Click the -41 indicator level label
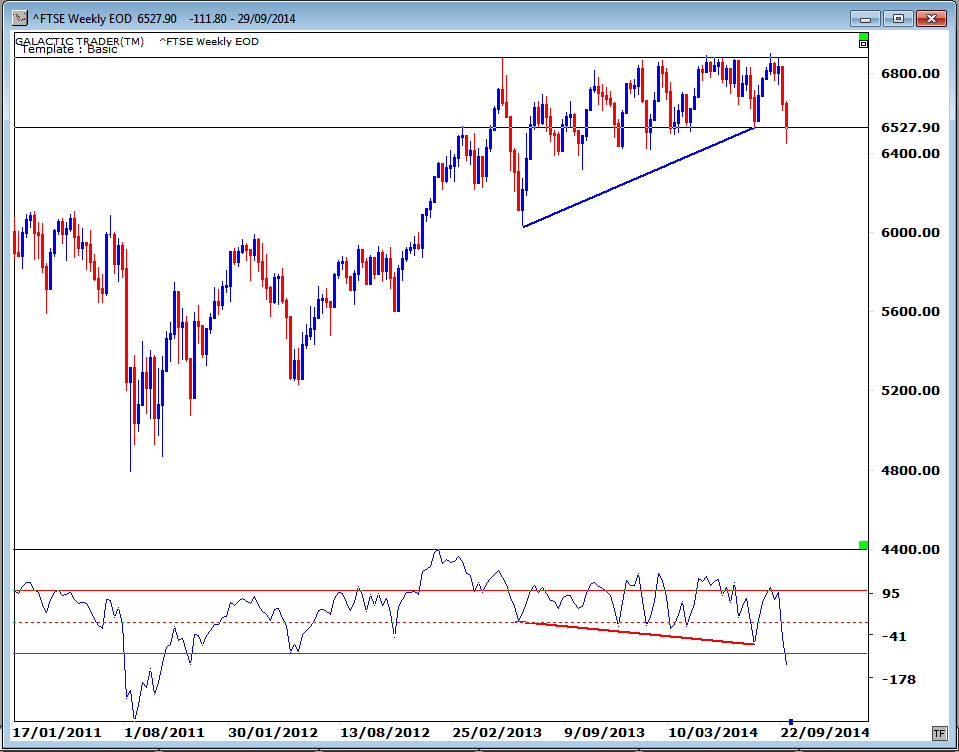The image size is (959, 752). coord(894,636)
